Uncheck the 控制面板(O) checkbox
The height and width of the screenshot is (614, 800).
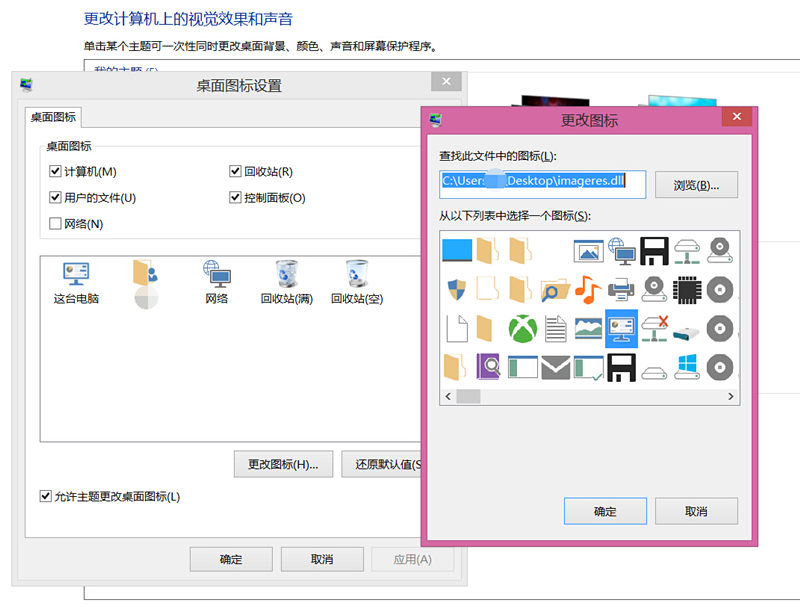coord(236,198)
